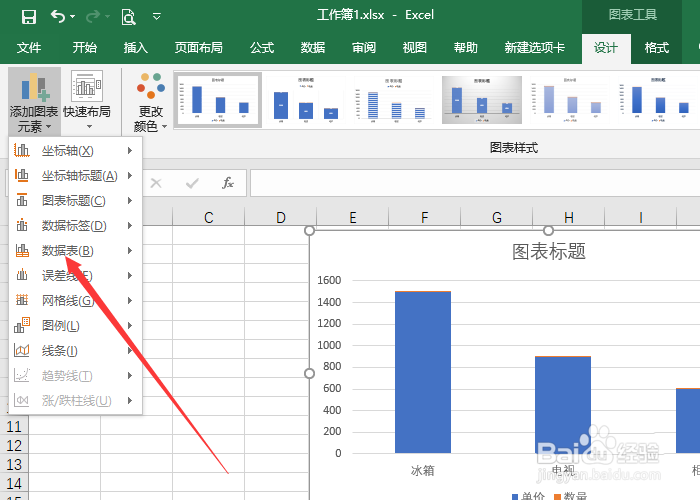Click the 冰箱 blue bar in chart
Image resolution: width=700 pixels, height=500 pixels.
pyautogui.click(x=423, y=372)
